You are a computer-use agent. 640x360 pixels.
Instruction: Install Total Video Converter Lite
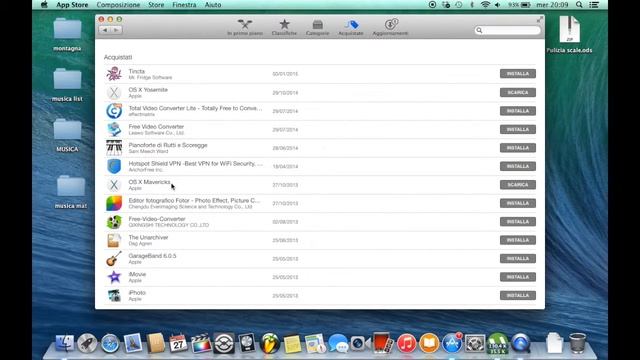(518, 111)
